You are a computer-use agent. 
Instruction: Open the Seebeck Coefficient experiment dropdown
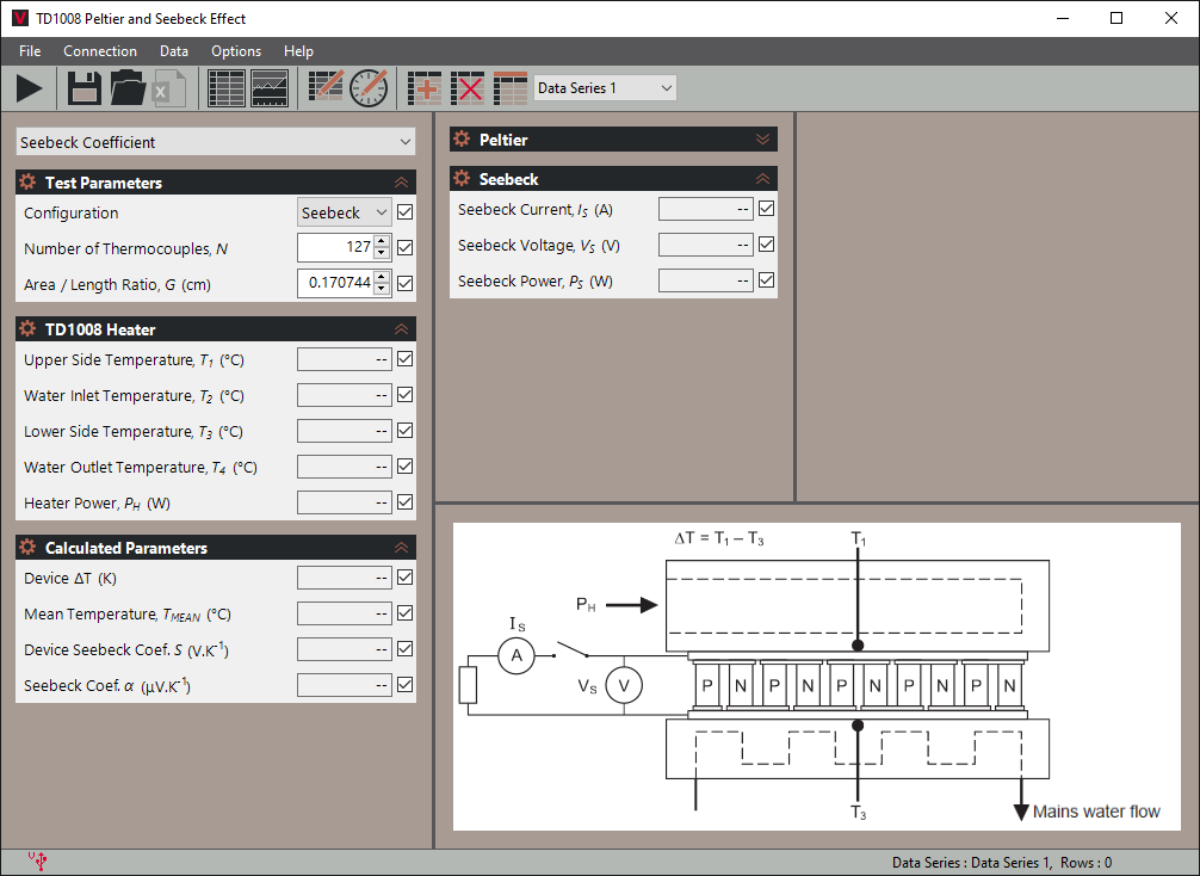pyautogui.click(x=216, y=142)
